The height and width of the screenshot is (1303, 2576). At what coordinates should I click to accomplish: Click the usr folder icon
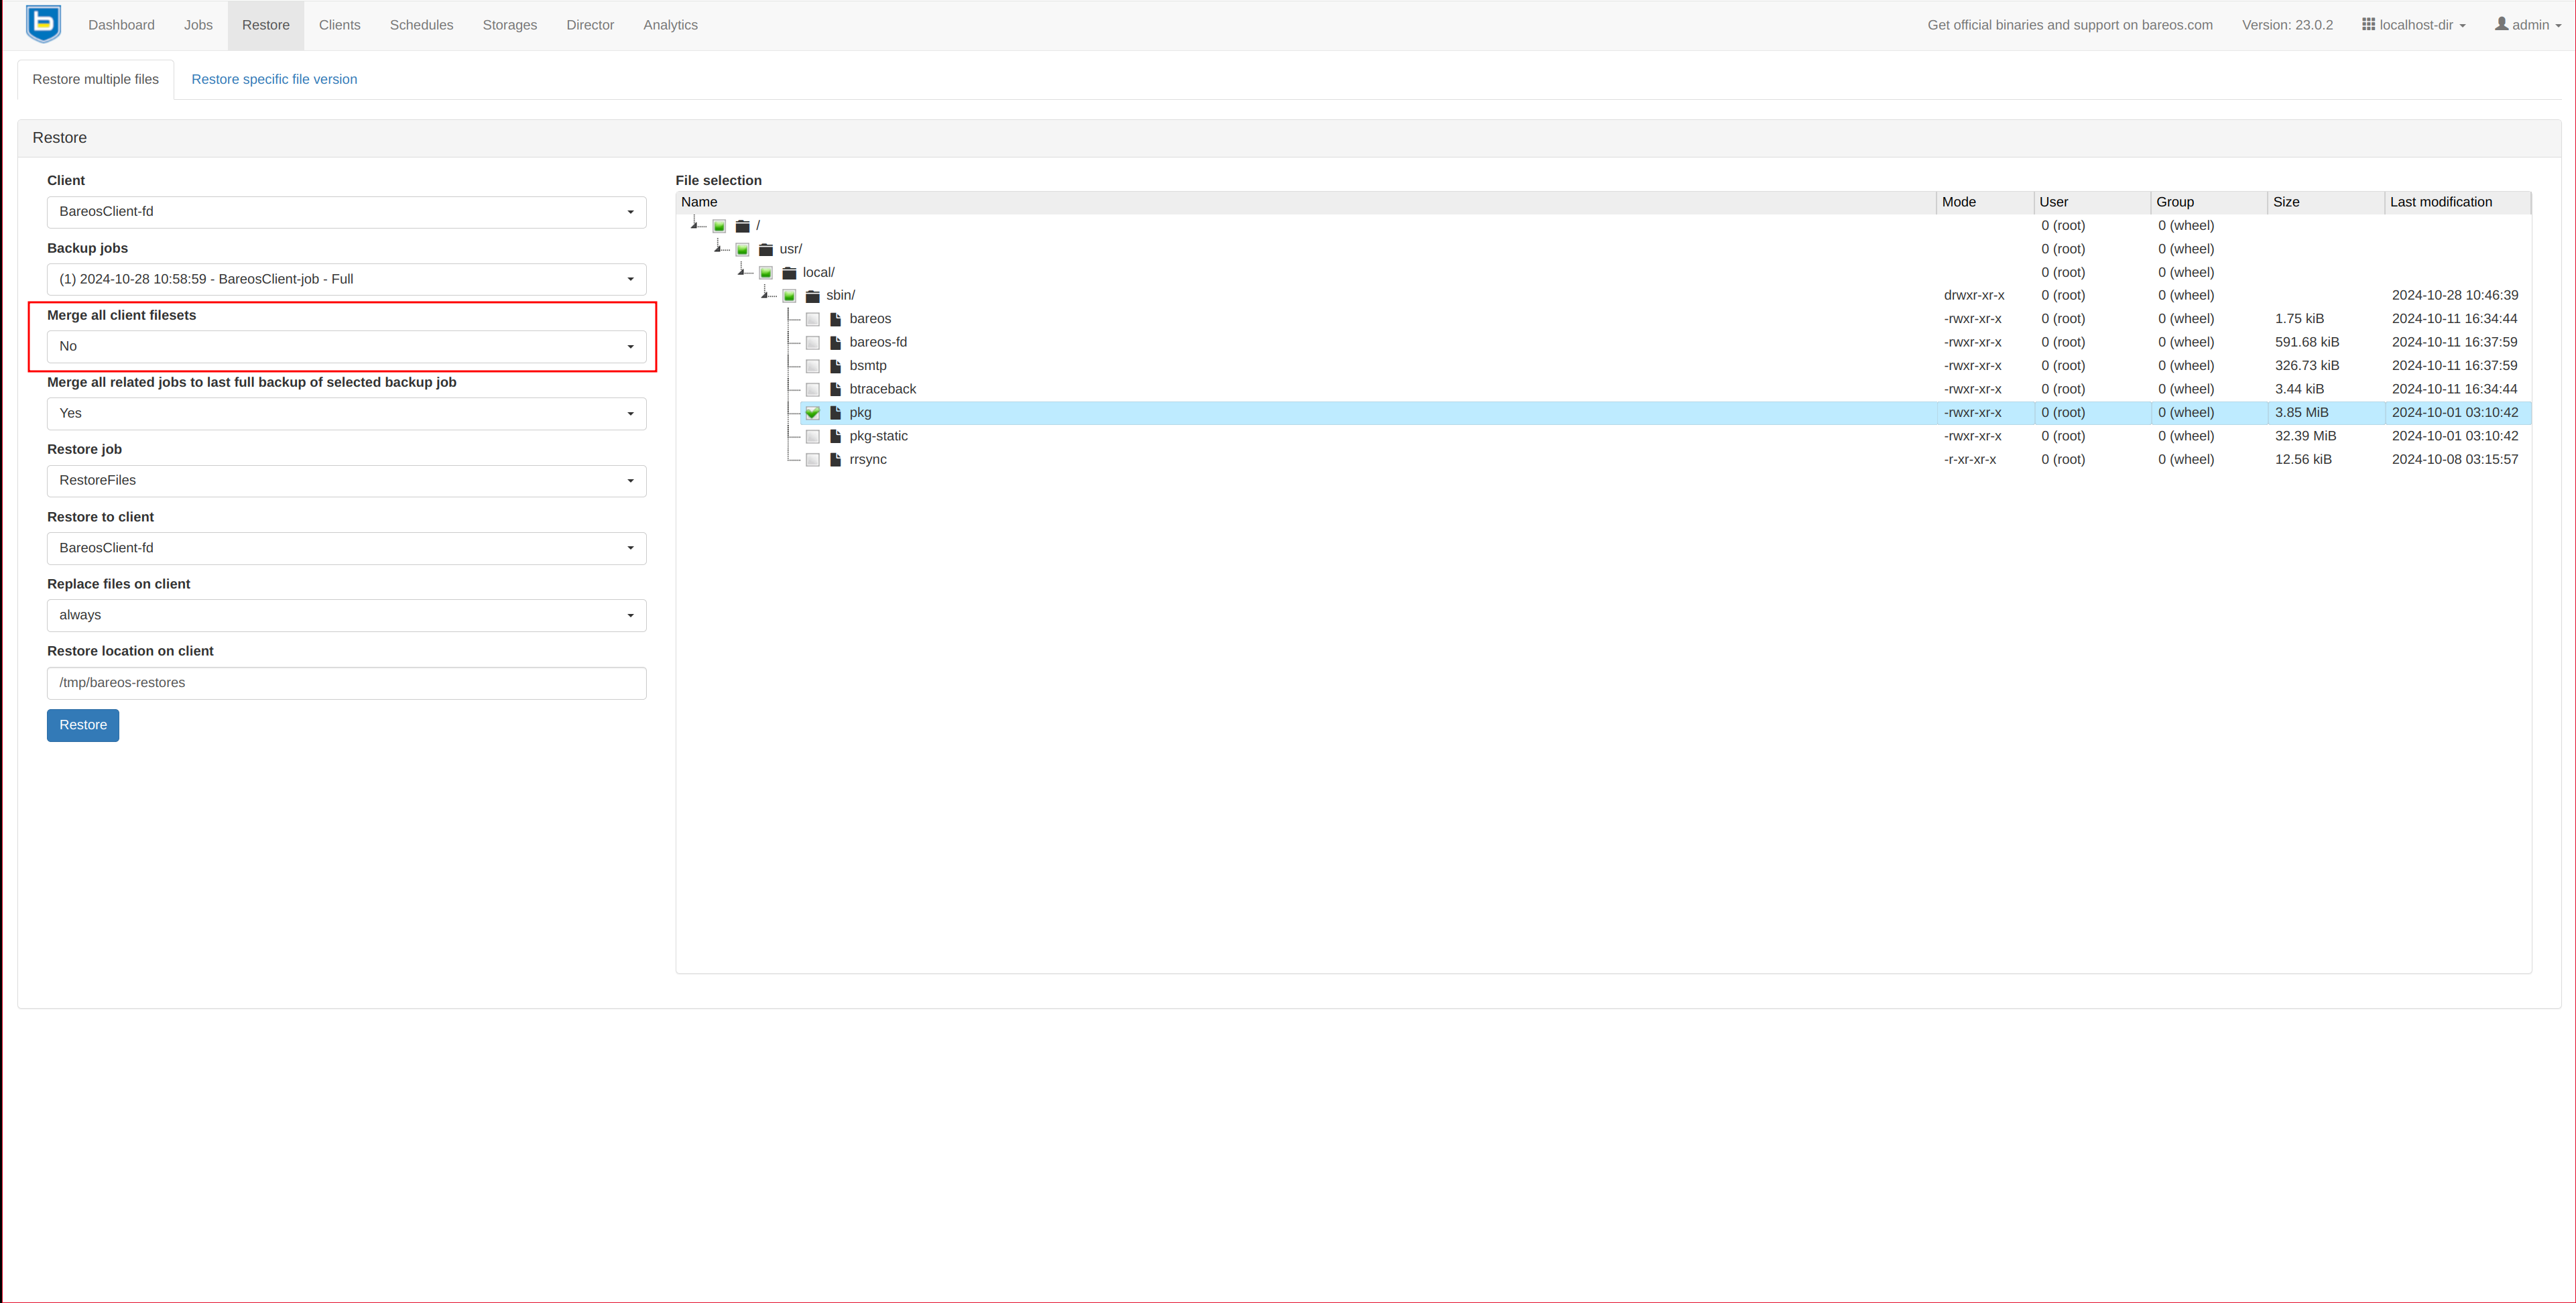pos(766,250)
